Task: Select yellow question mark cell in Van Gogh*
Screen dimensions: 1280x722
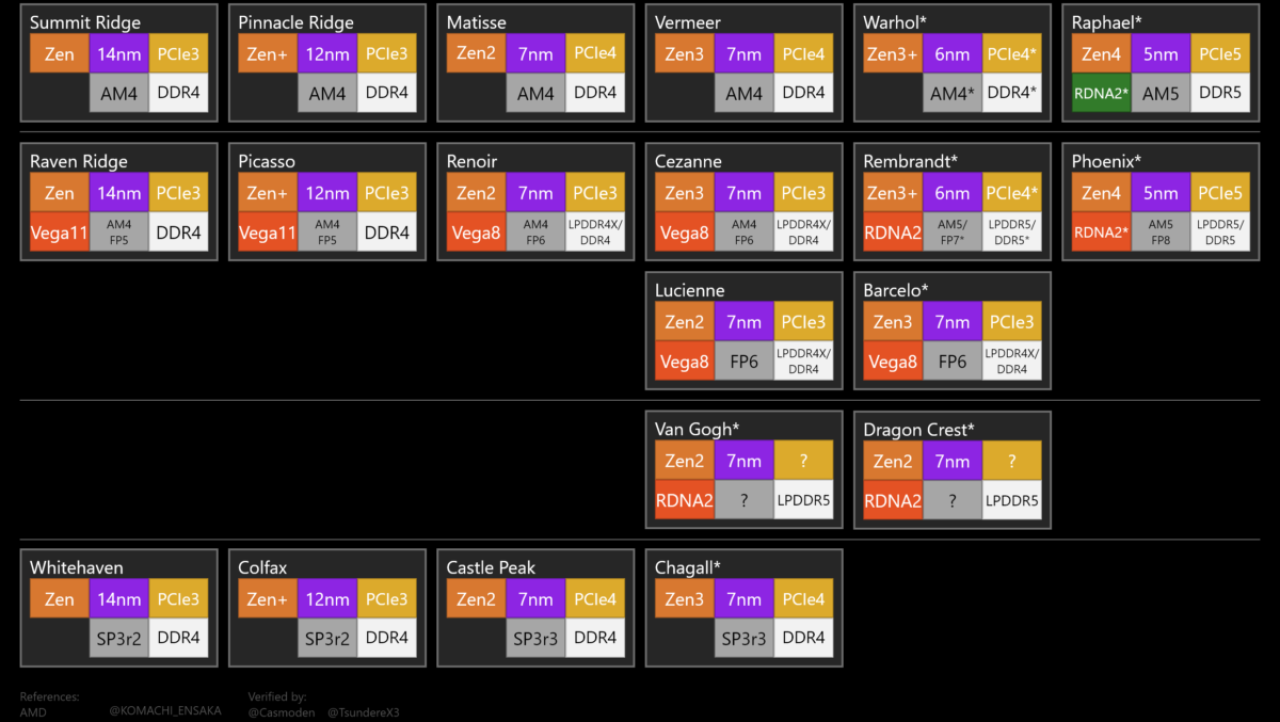Action: tap(804, 461)
